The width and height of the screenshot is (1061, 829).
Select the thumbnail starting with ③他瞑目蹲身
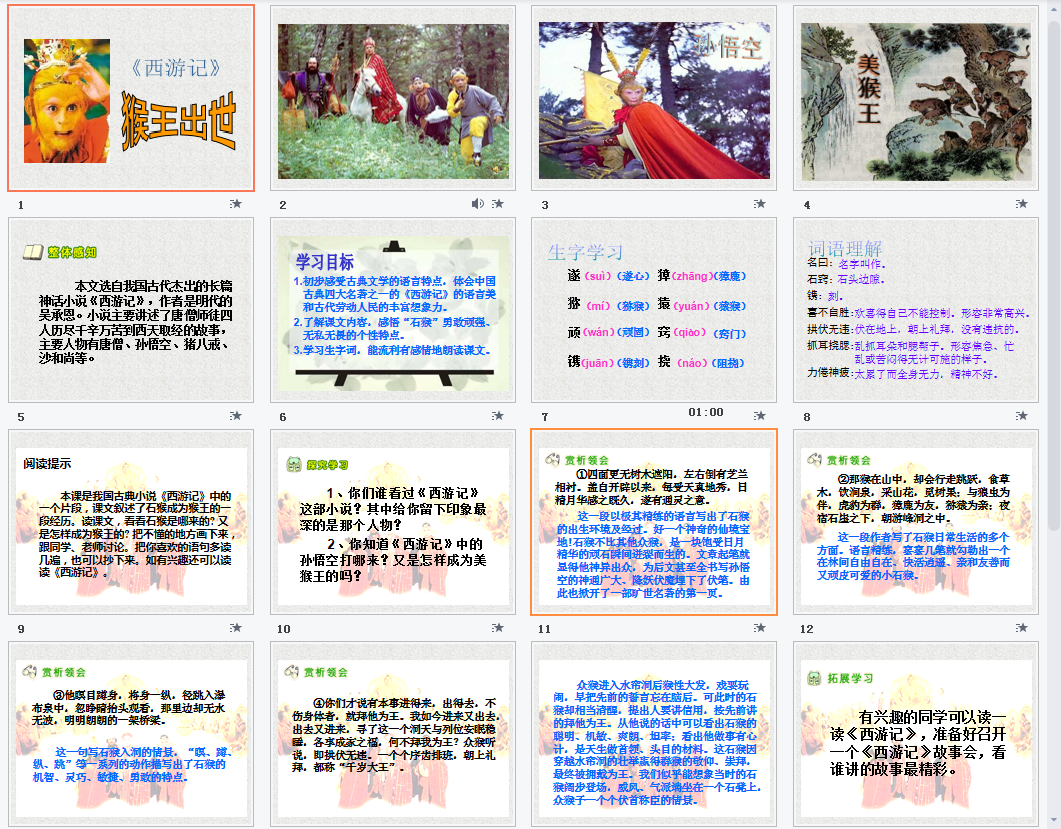pos(131,734)
